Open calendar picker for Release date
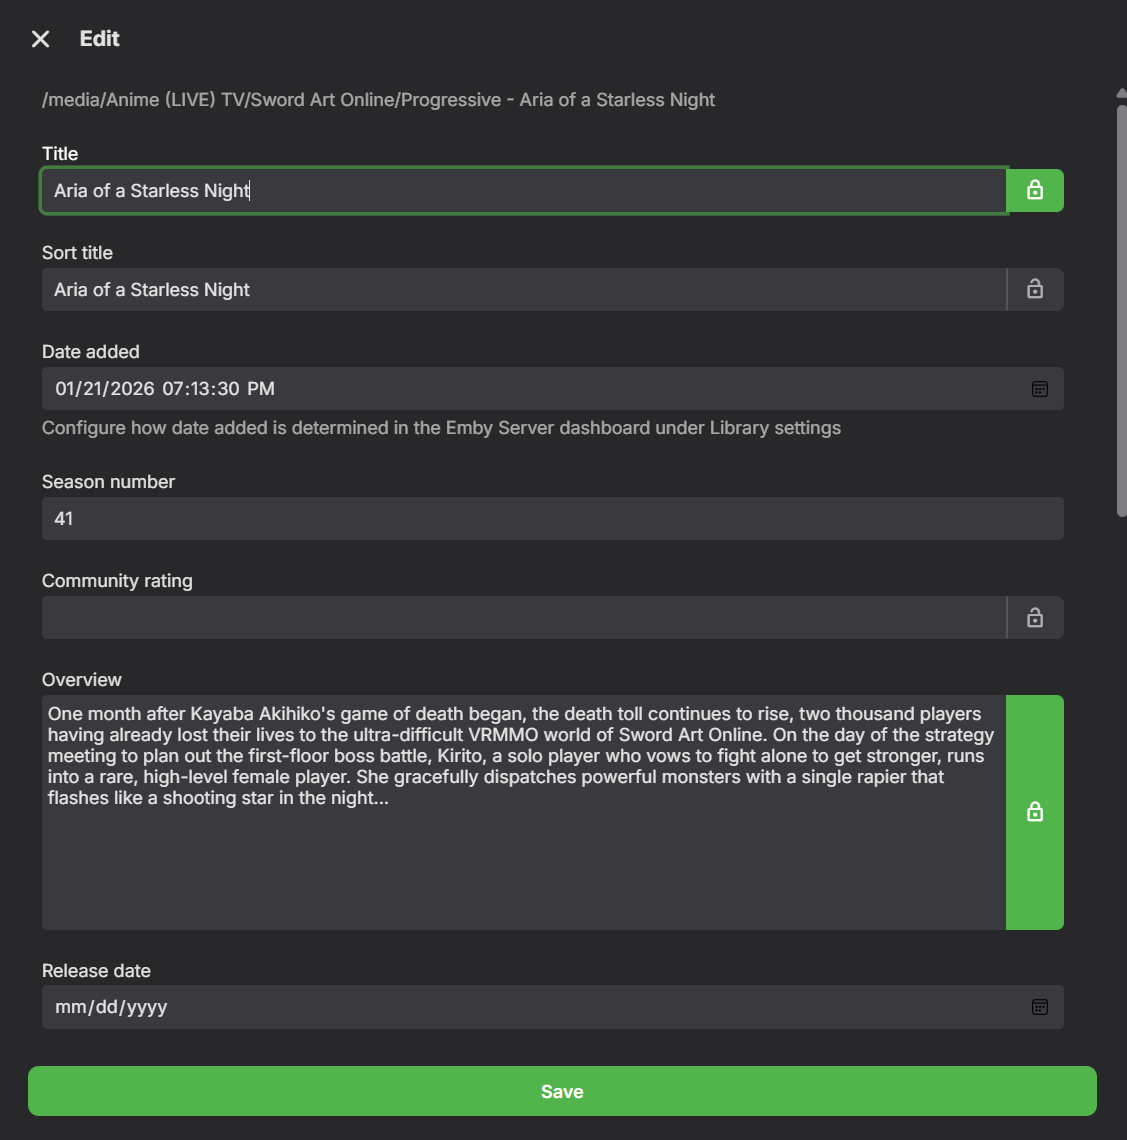 tap(1040, 1007)
